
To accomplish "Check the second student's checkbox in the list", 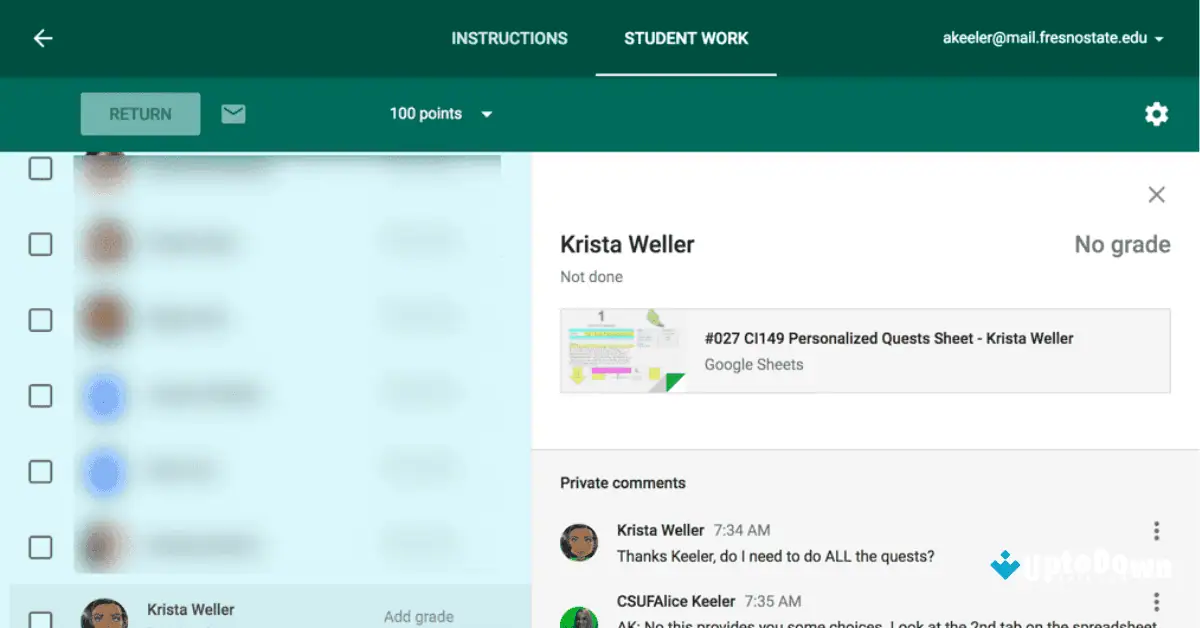I will (x=40, y=244).
